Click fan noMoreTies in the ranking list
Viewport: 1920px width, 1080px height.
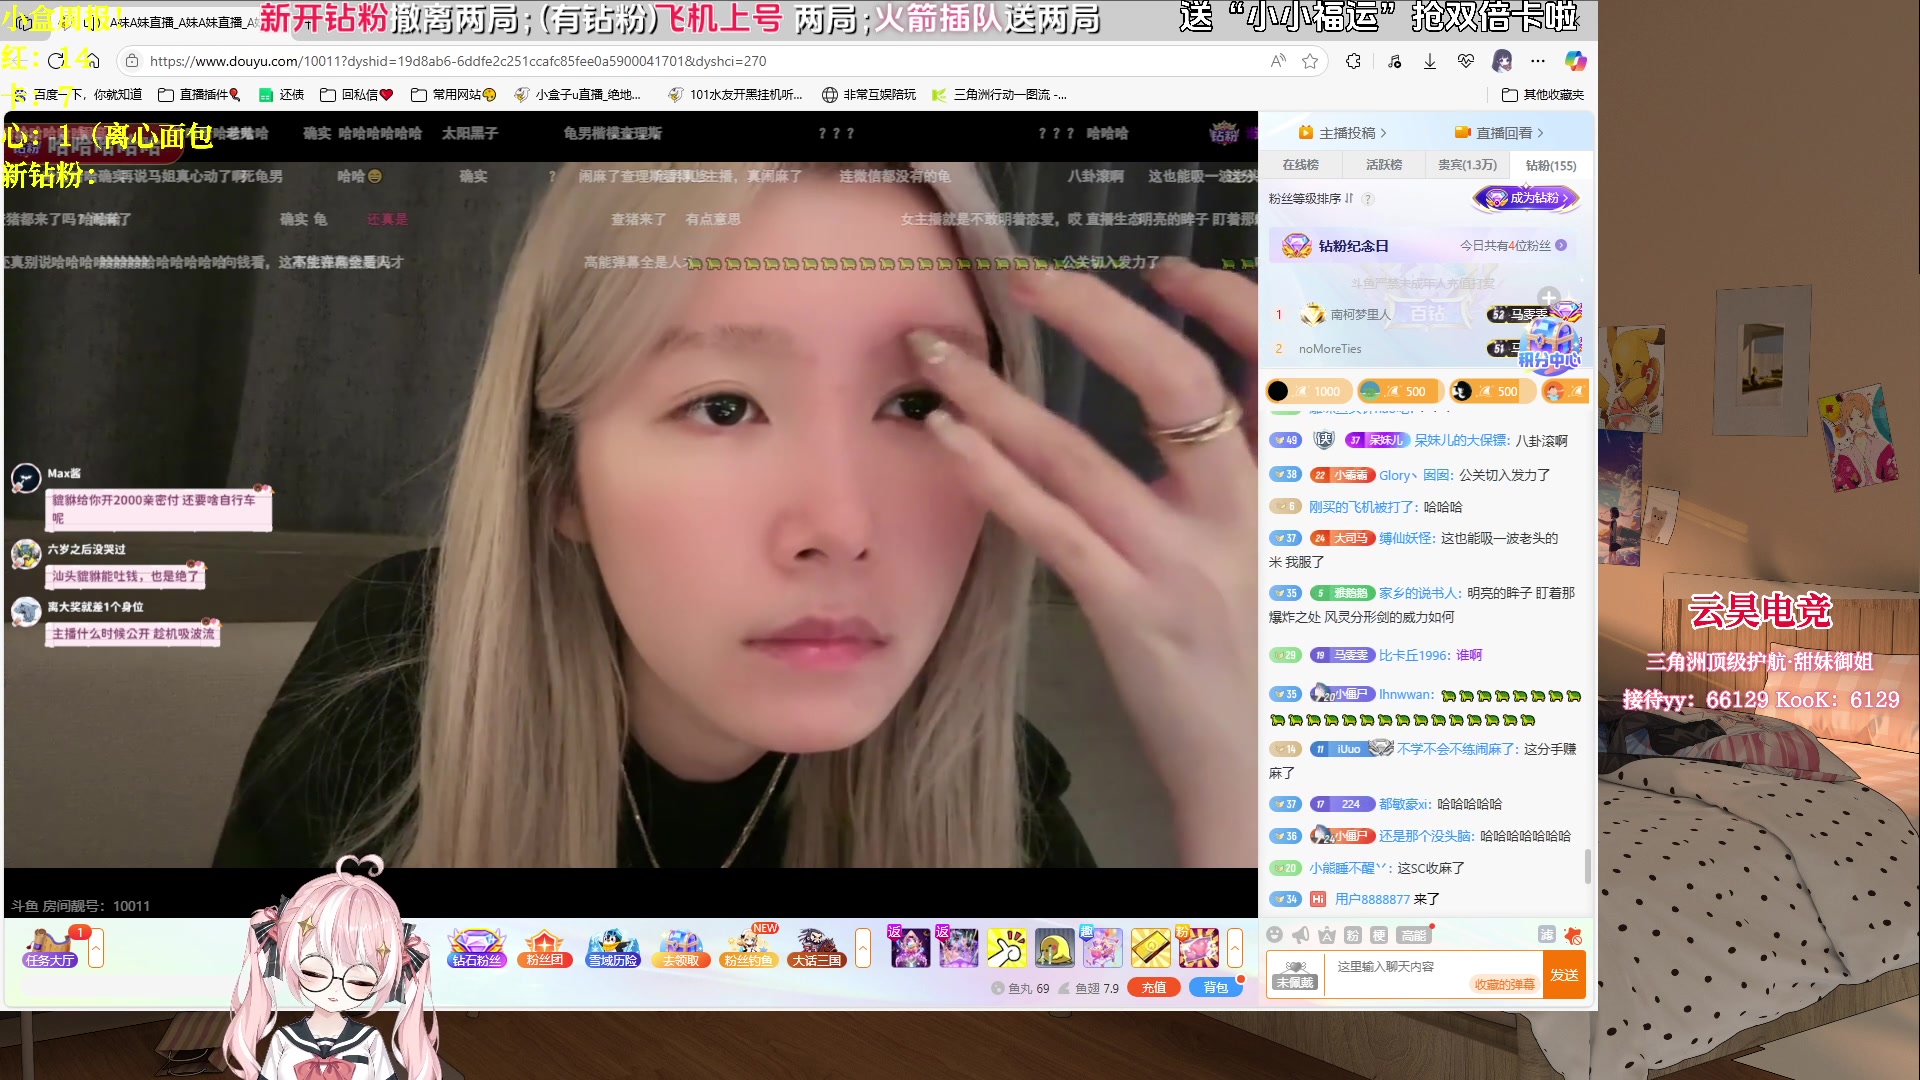(x=1330, y=349)
